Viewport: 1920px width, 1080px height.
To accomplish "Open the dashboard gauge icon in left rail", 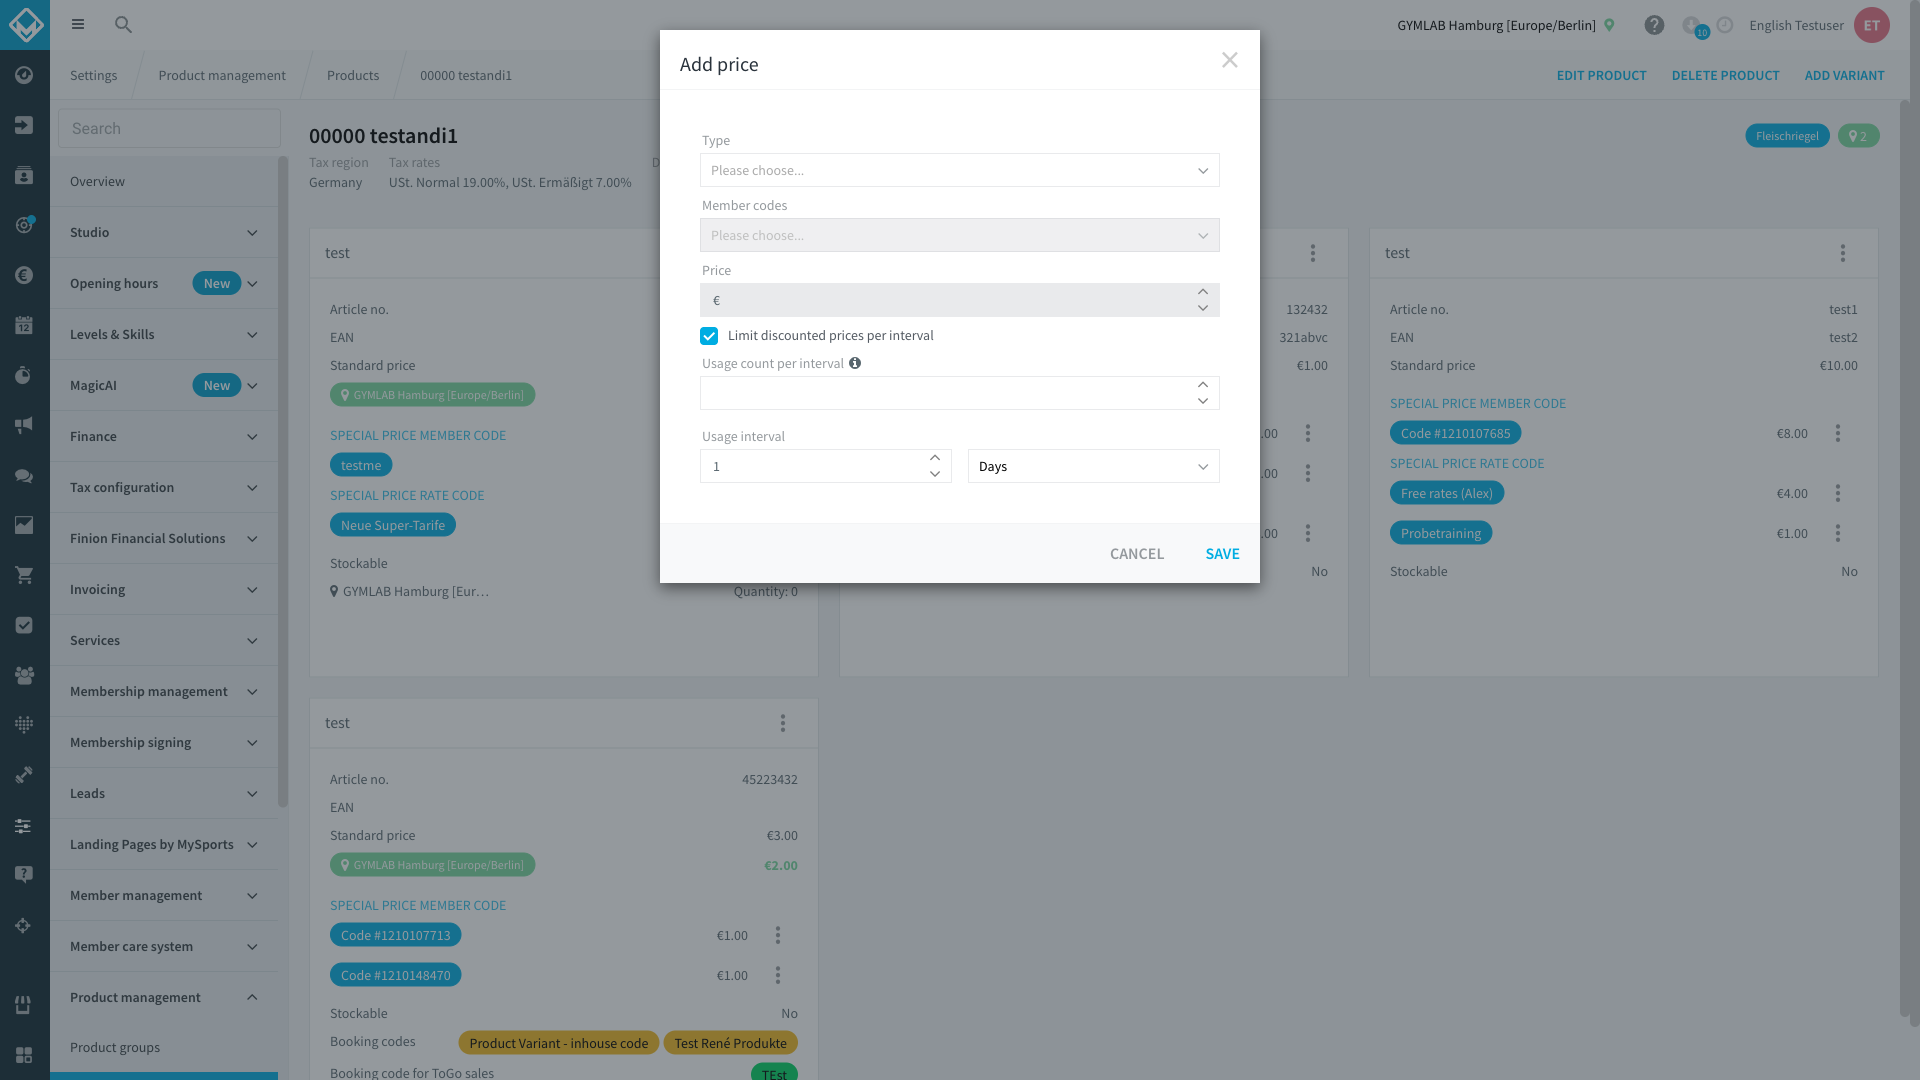I will click(x=24, y=75).
